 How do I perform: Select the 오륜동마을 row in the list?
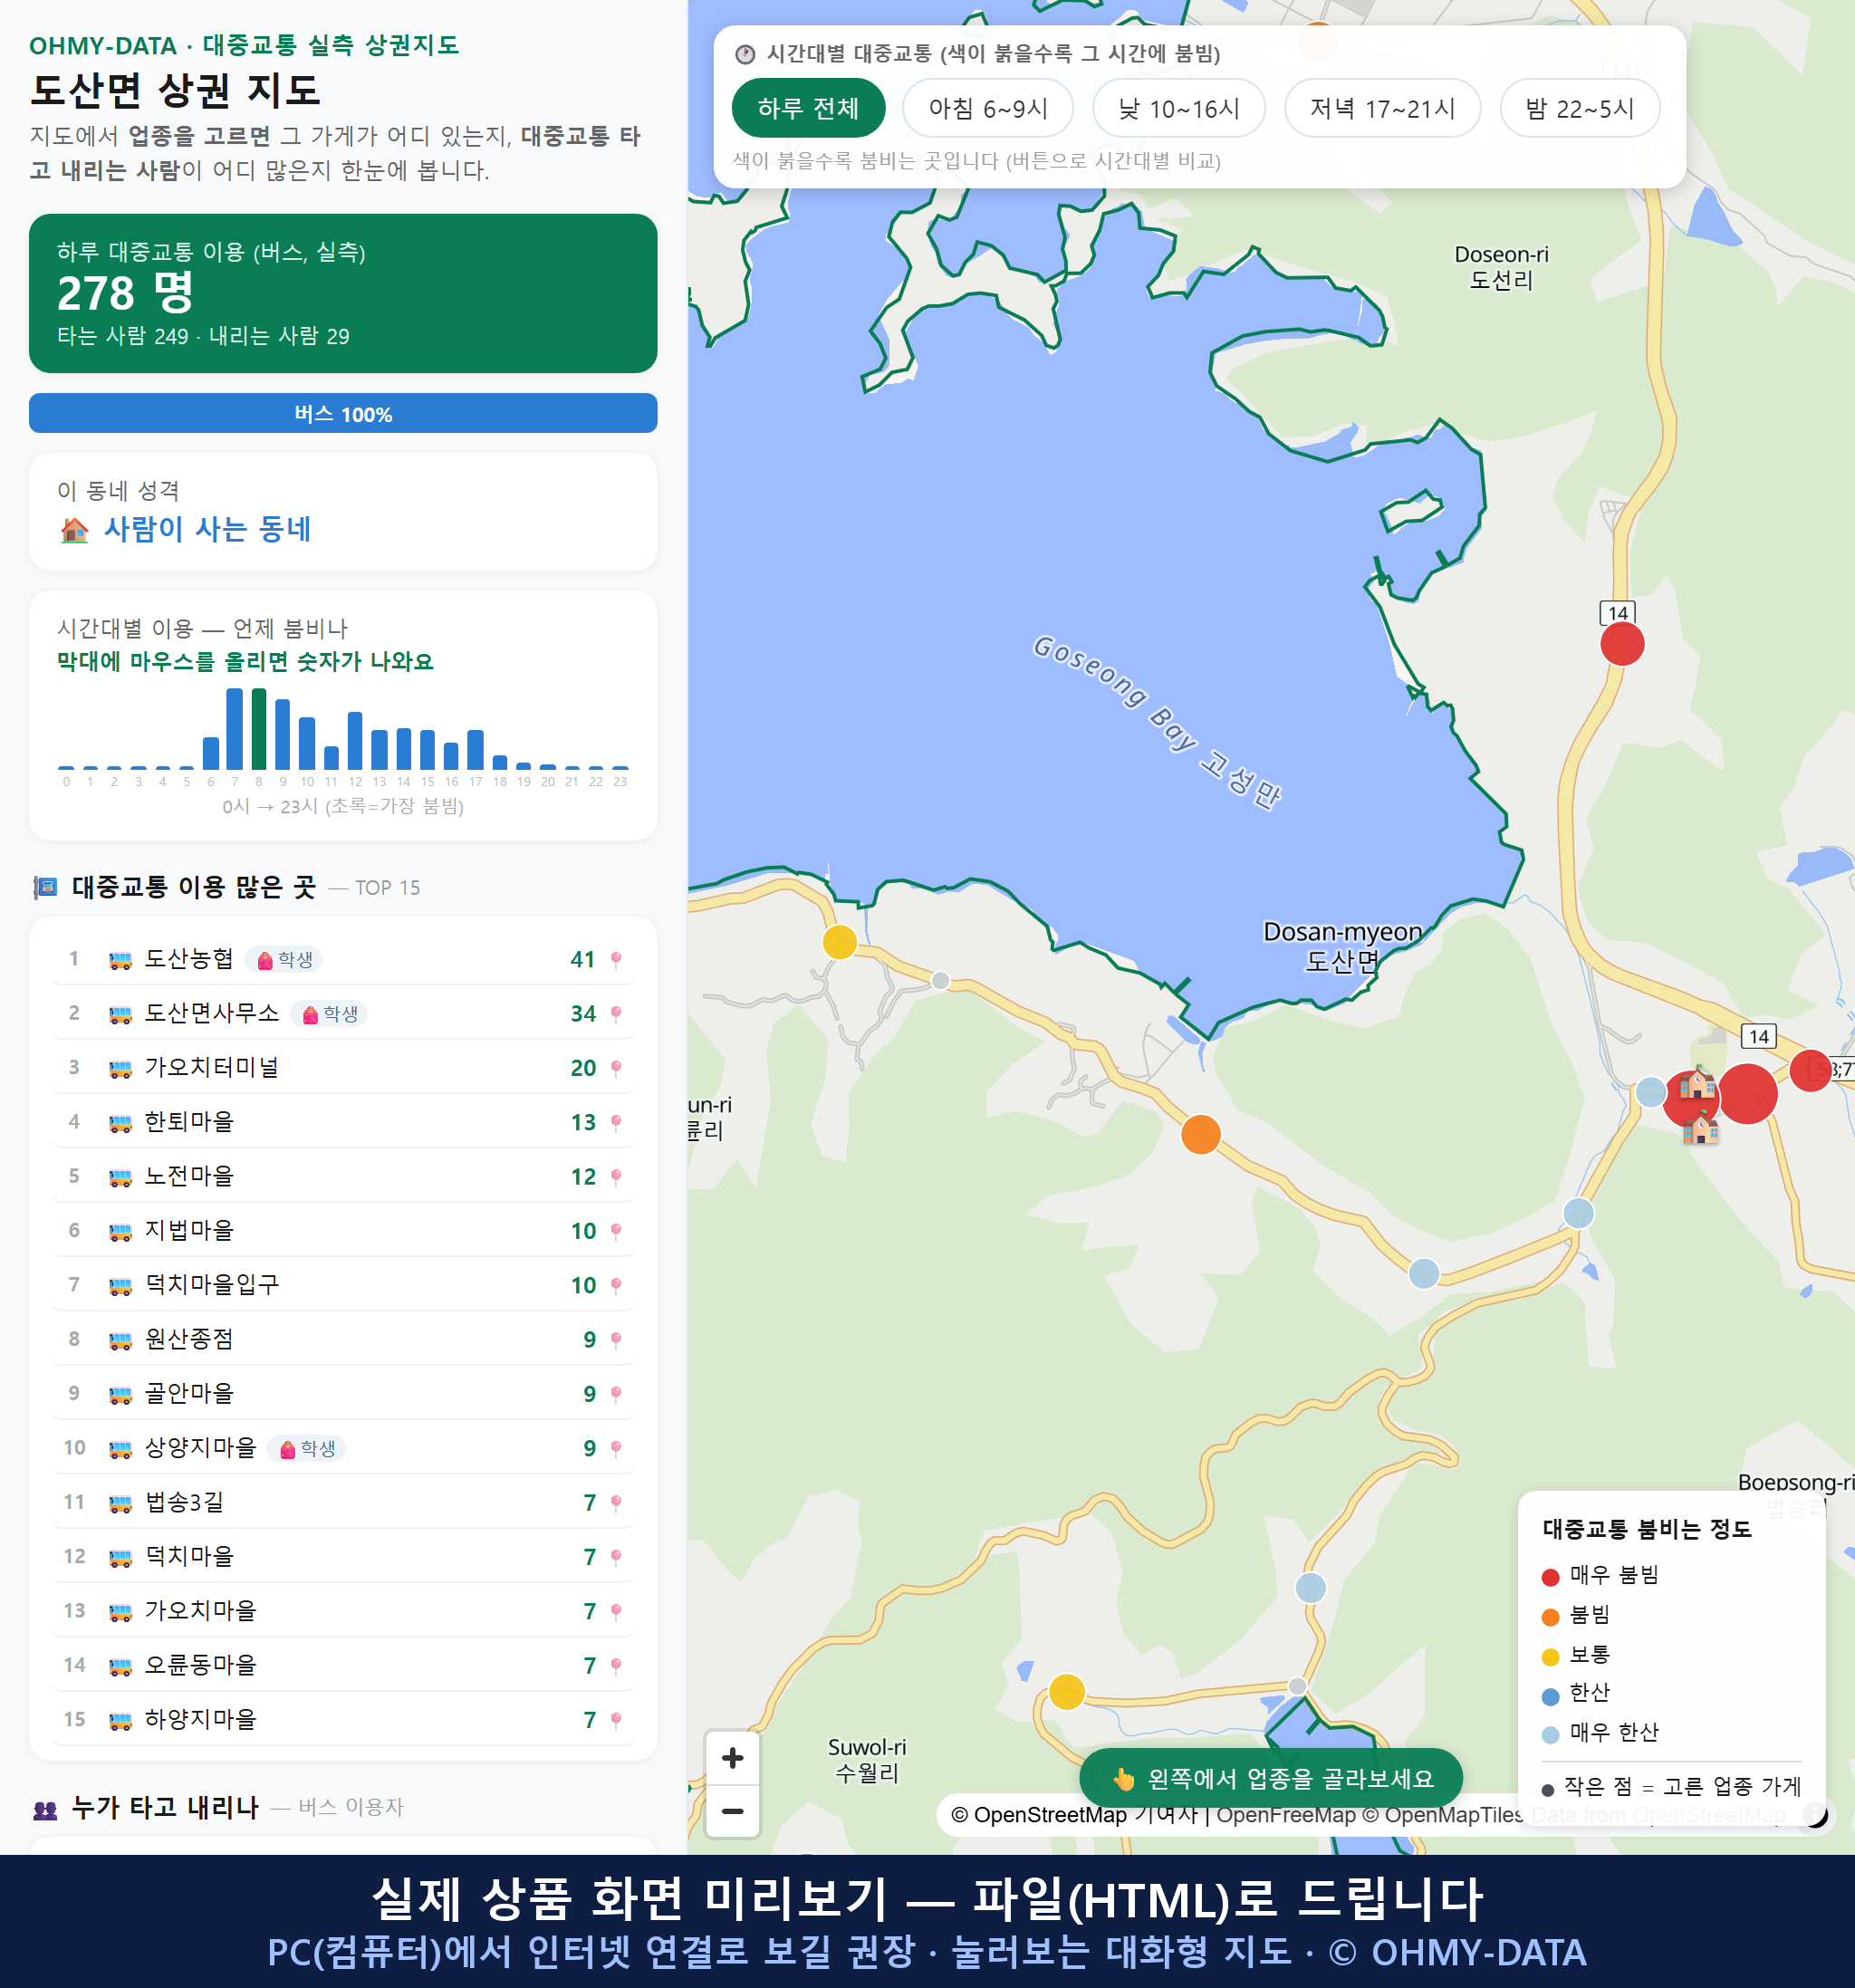[342, 1666]
